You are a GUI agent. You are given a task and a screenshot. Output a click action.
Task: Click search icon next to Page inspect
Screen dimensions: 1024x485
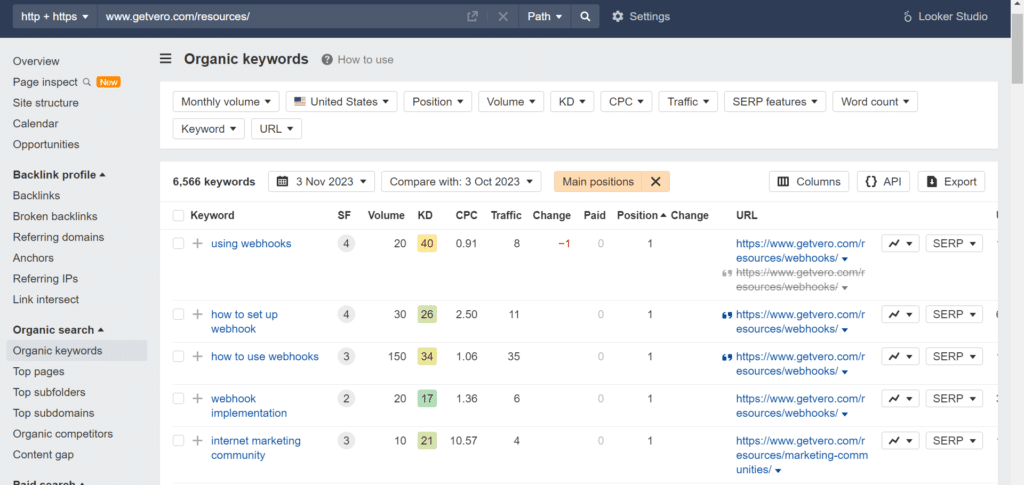click(86, 82)
